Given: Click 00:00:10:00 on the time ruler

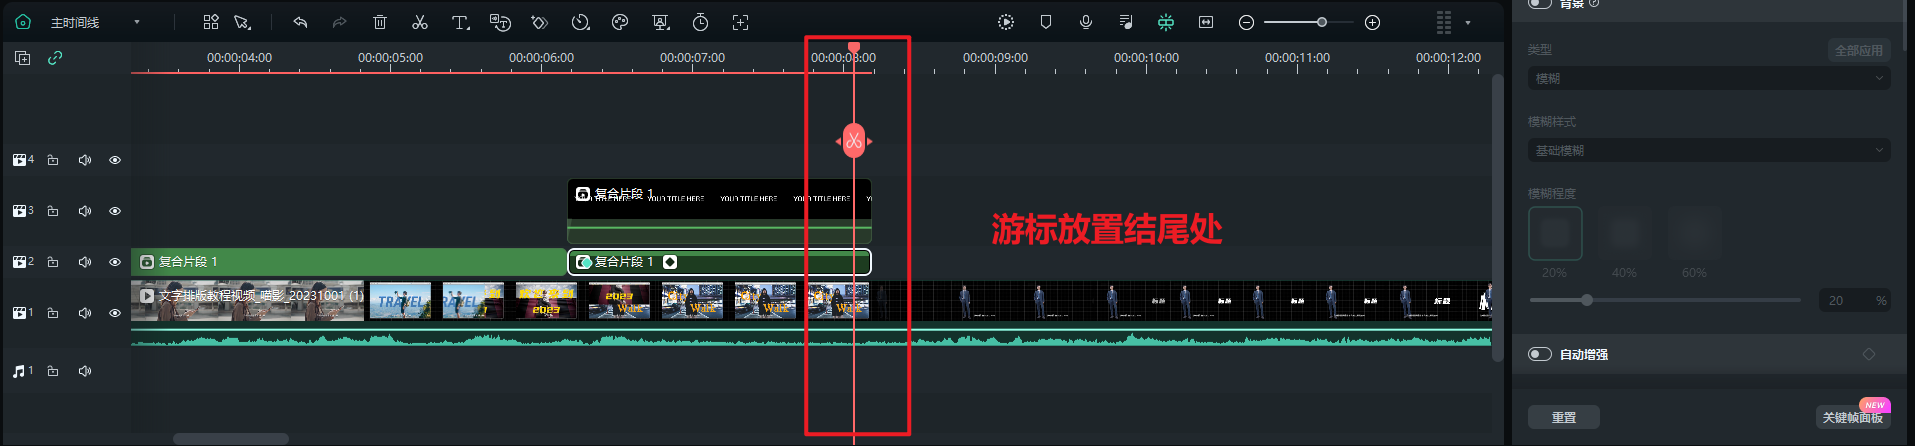Looking at the screenshot, I should pyautogui.click(x=1146, y=58).
